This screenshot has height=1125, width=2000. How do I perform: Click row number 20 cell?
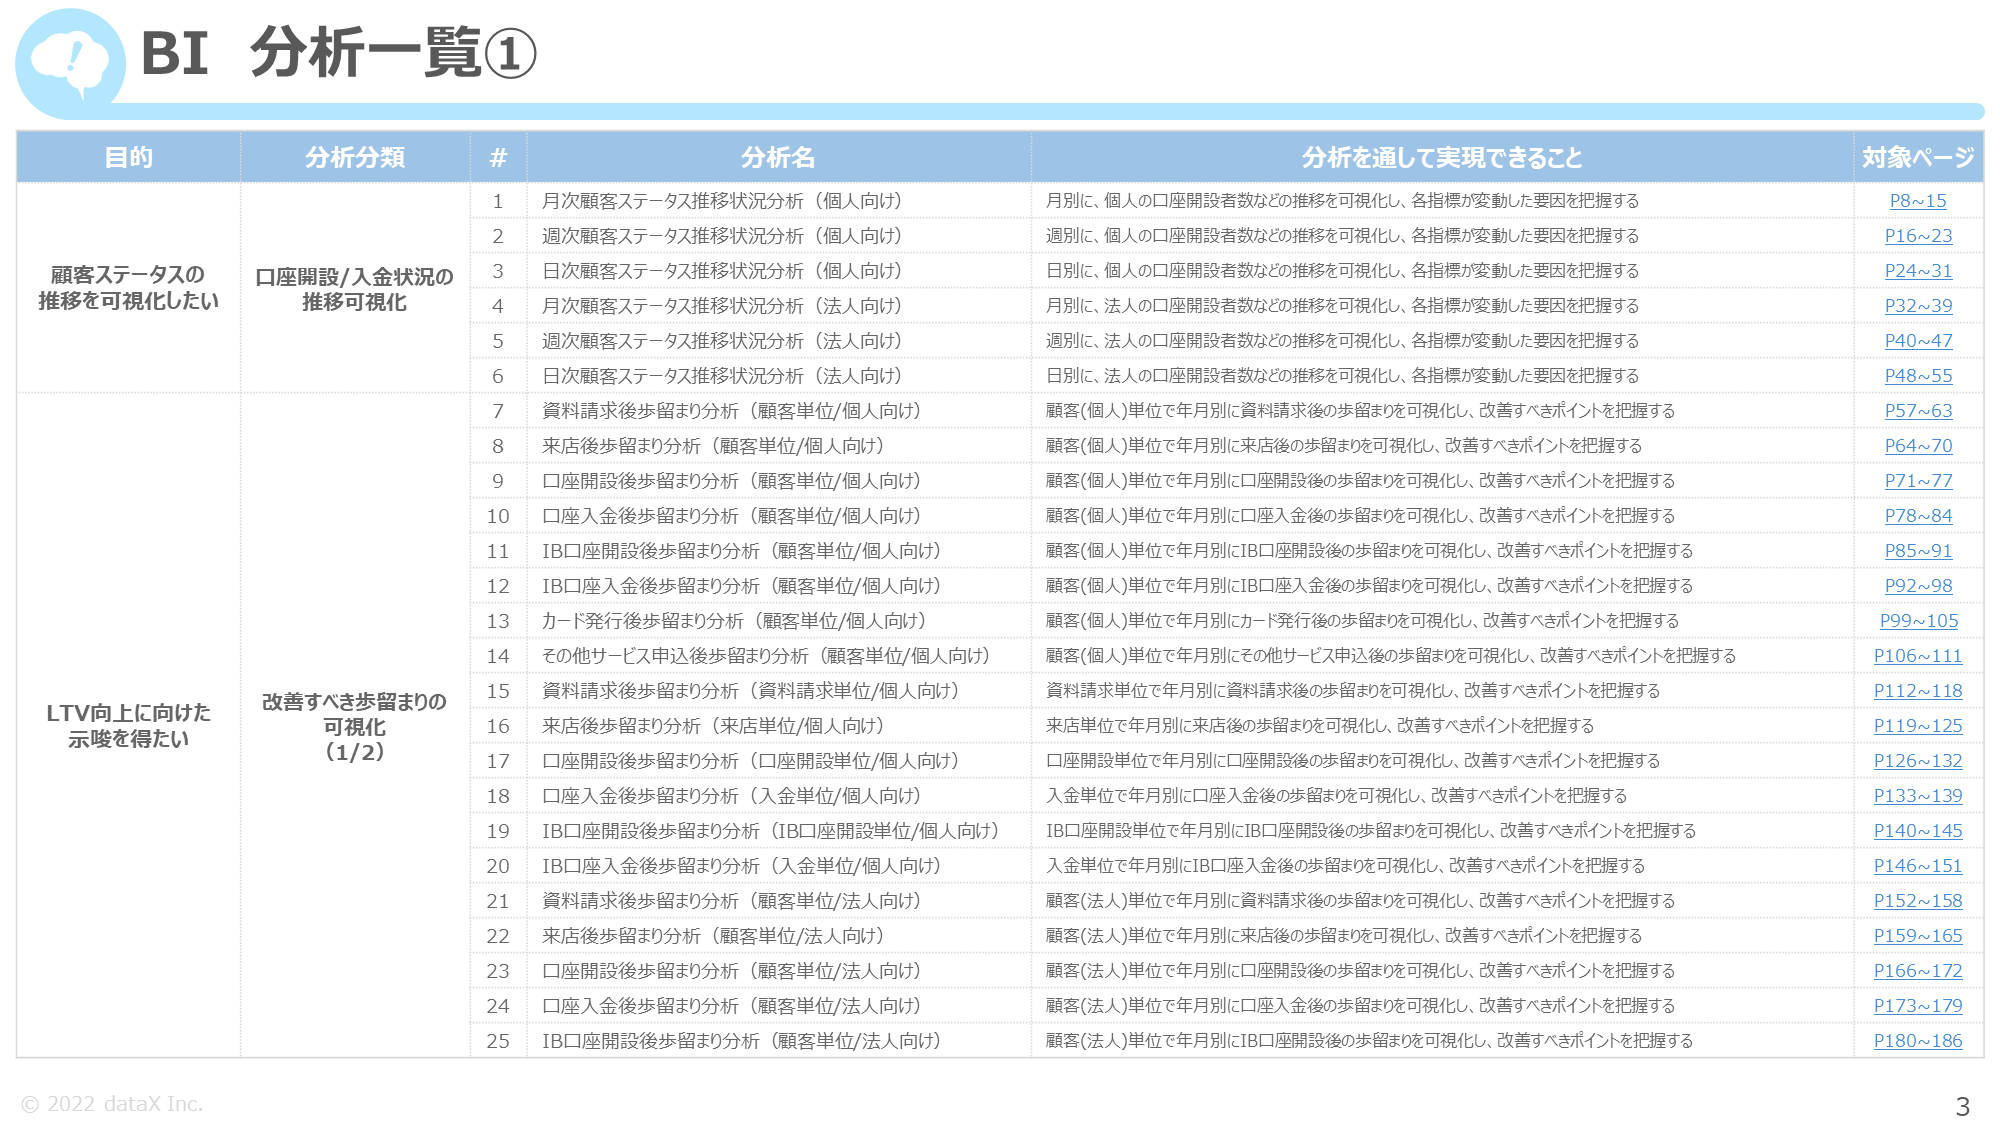tap(498, 866)
